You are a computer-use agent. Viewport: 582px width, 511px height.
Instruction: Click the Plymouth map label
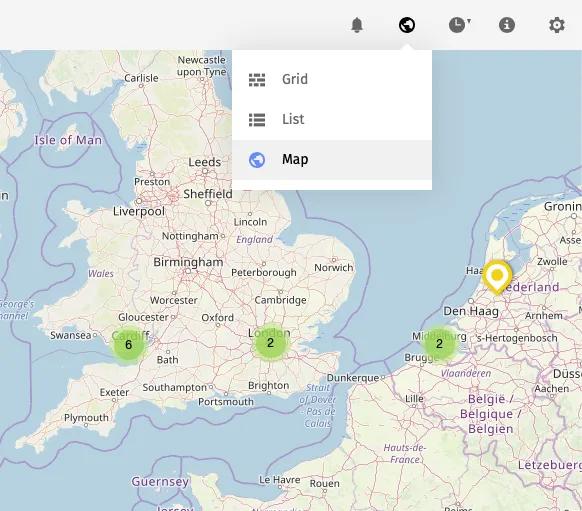86,418
